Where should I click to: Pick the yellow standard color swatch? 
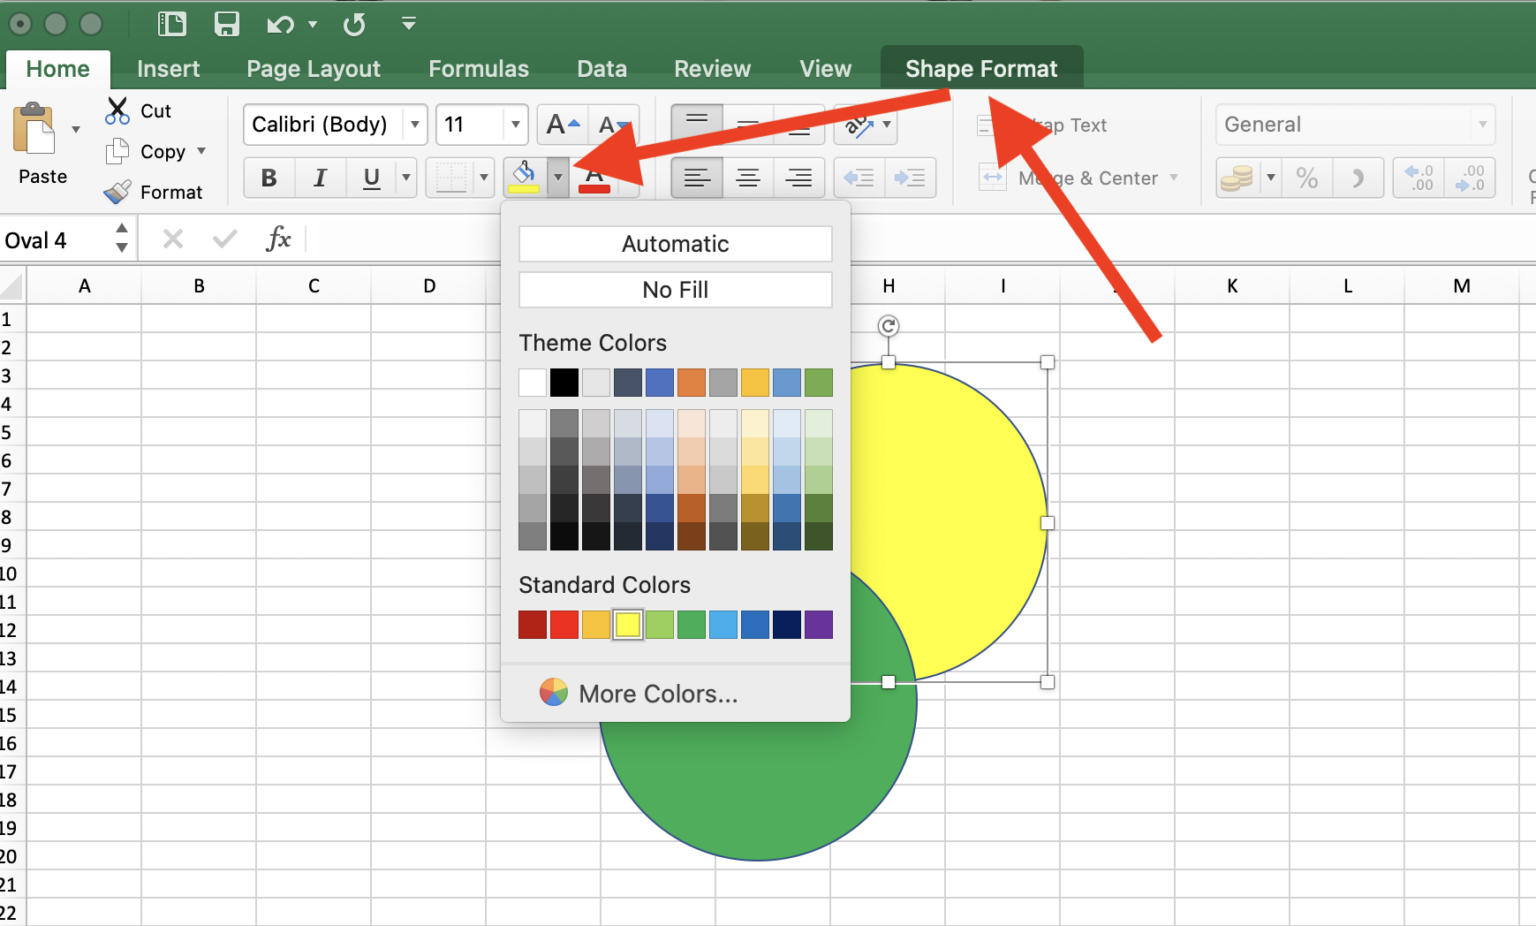click(627, 624)
